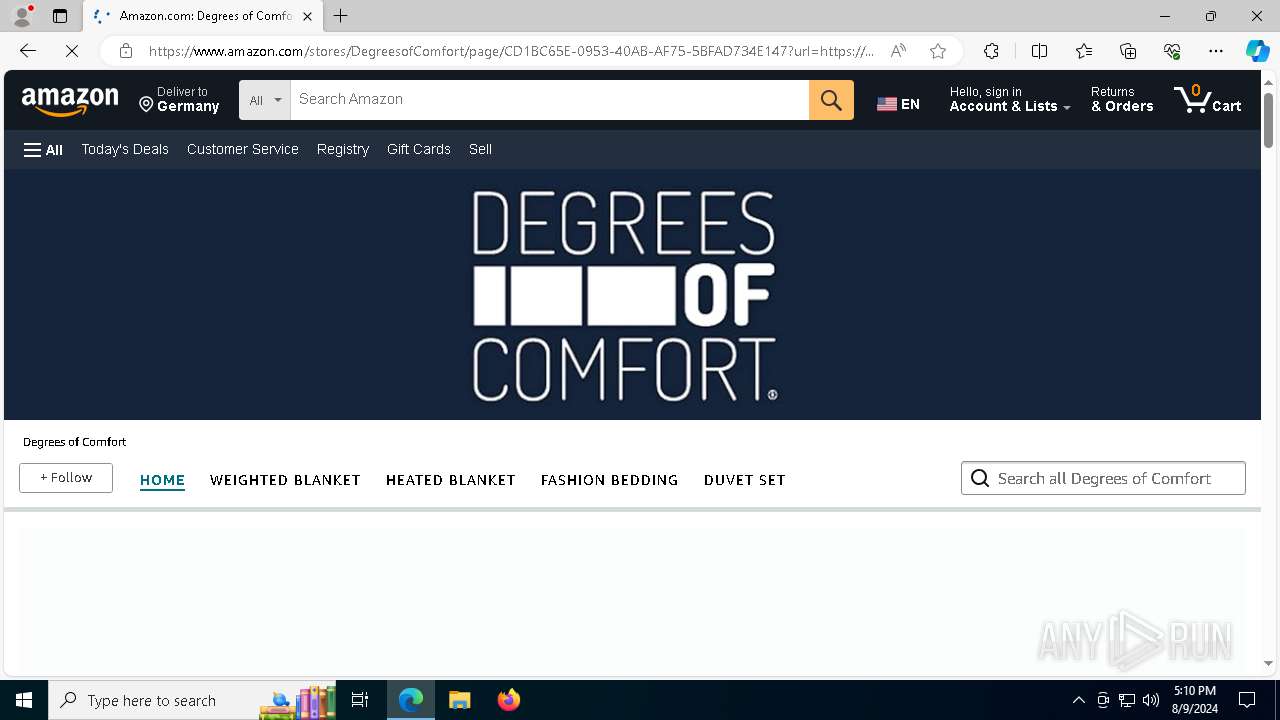The height and width of the screenshot is (720, 1280).
Task: Add this page to favorites
Action: (938, 51)
